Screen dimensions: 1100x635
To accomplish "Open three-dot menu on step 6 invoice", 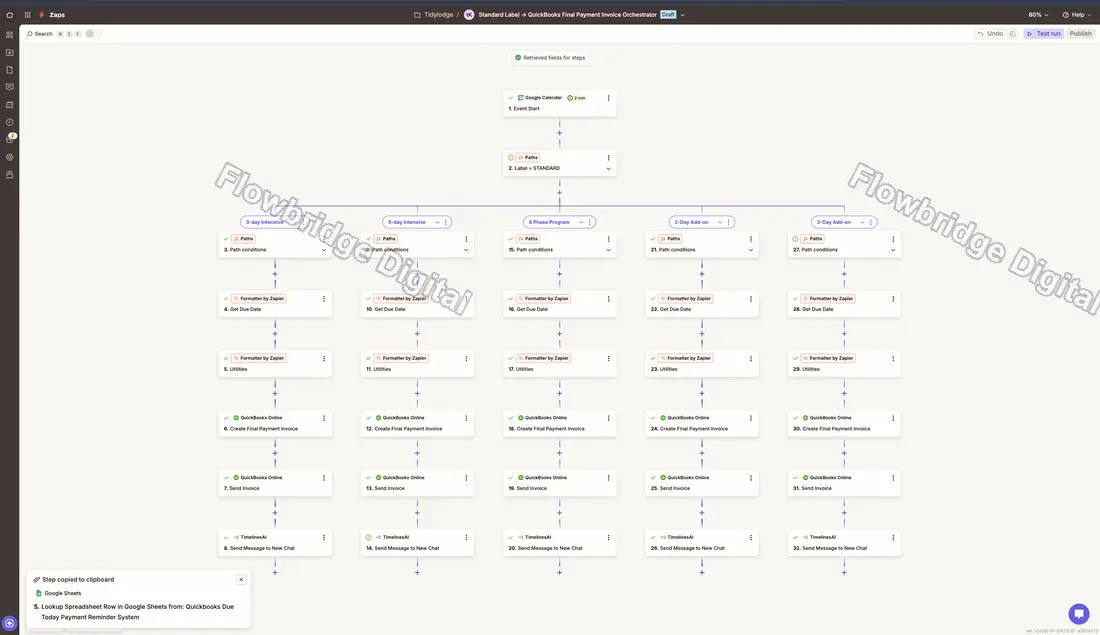I will click(x=324, y=418).
